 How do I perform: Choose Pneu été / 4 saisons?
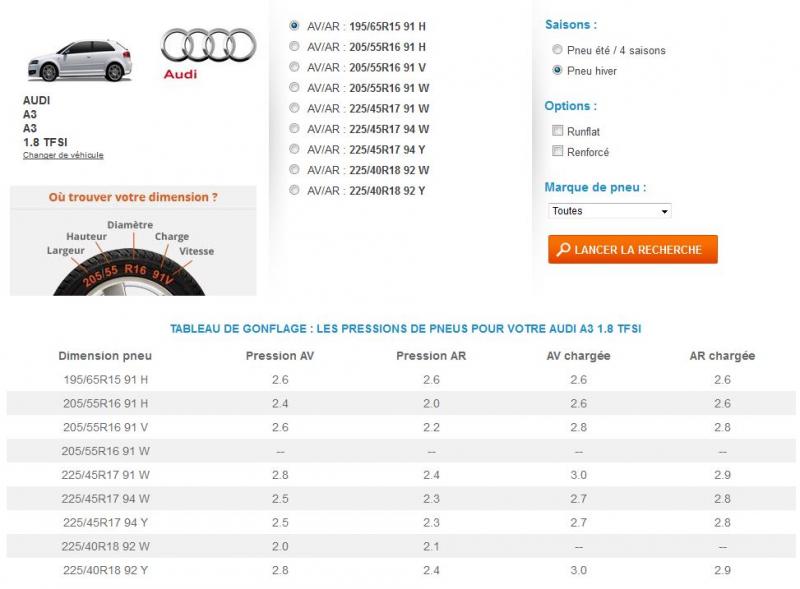coord(557,50)
